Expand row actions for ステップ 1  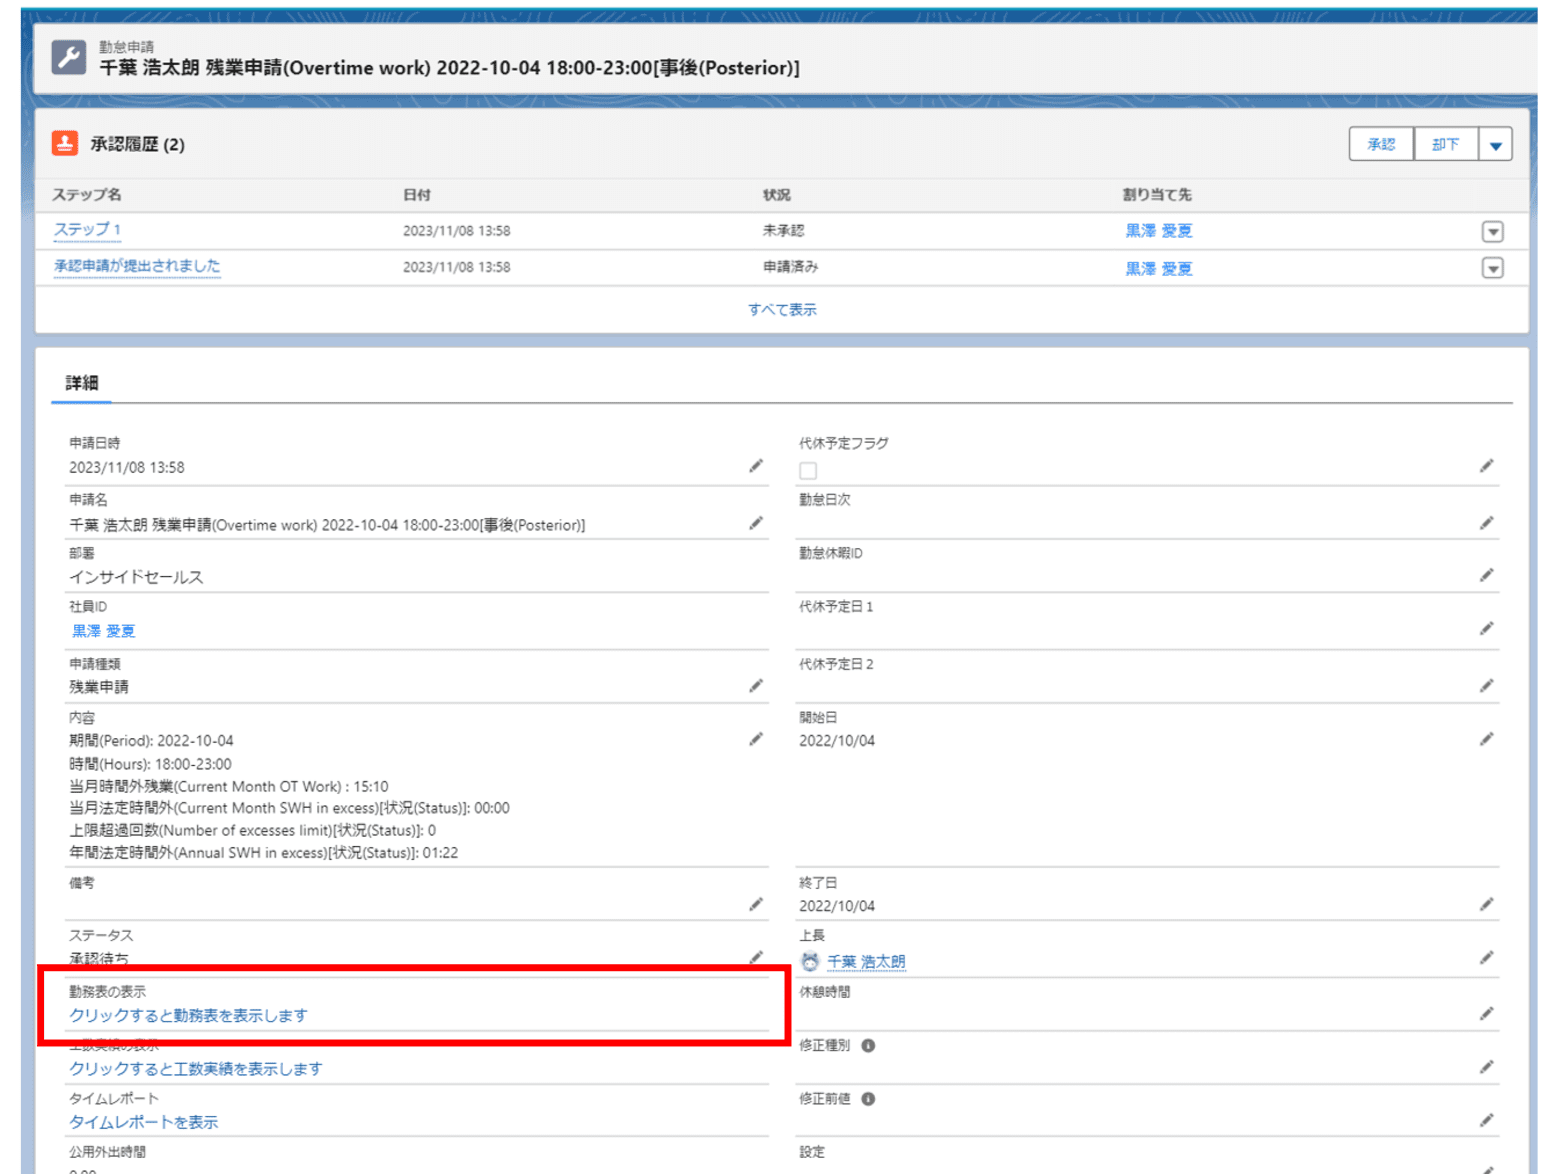point(1492,232)
